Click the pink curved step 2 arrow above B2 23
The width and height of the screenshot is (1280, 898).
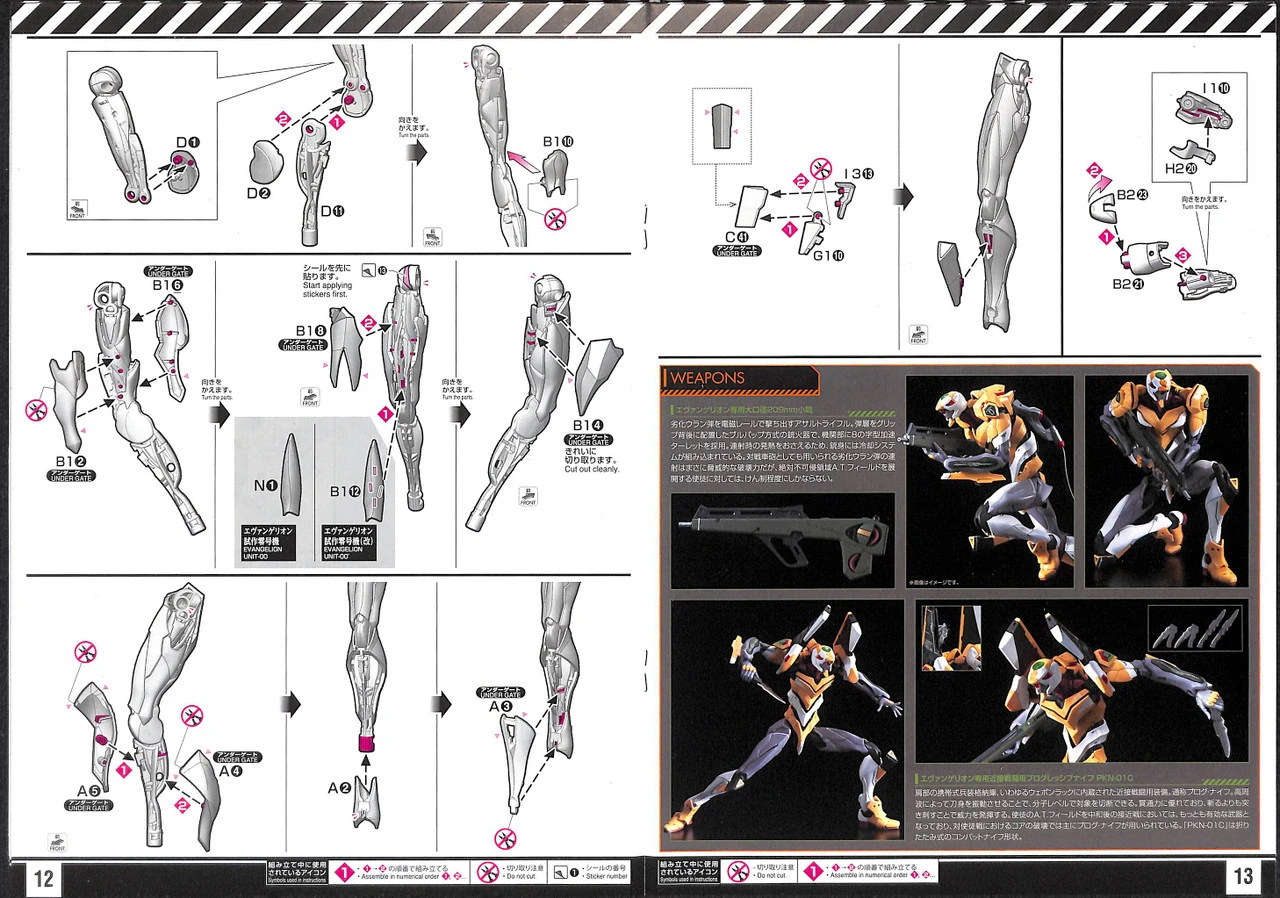[x=1097, y=177]
